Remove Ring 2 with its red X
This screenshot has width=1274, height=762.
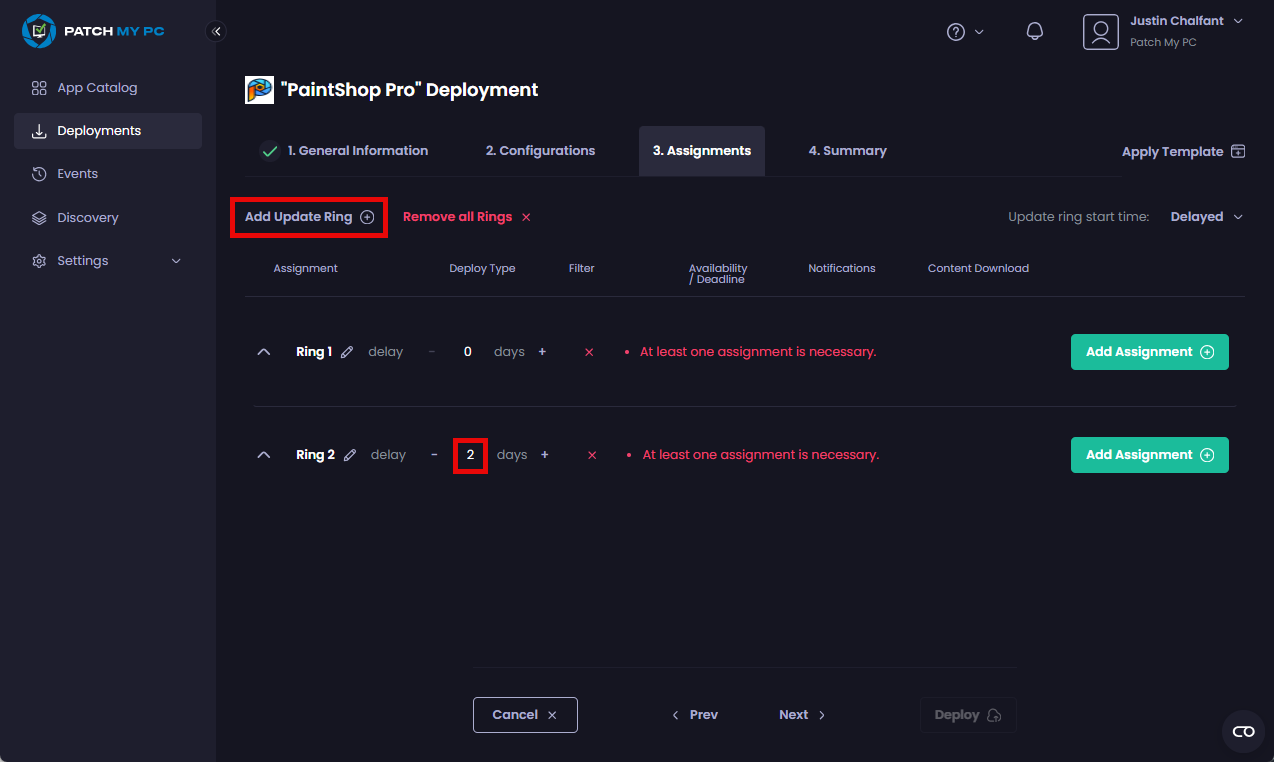coord(592,455)
